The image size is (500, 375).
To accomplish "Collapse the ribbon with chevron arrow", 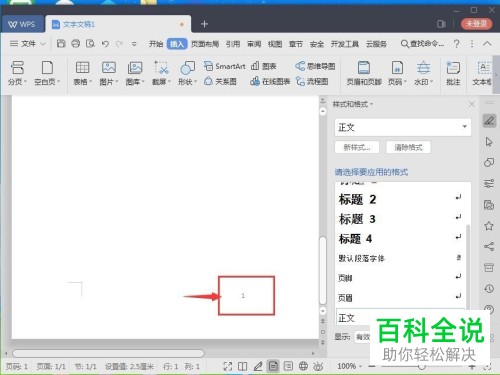I will [x=487, y=44].
